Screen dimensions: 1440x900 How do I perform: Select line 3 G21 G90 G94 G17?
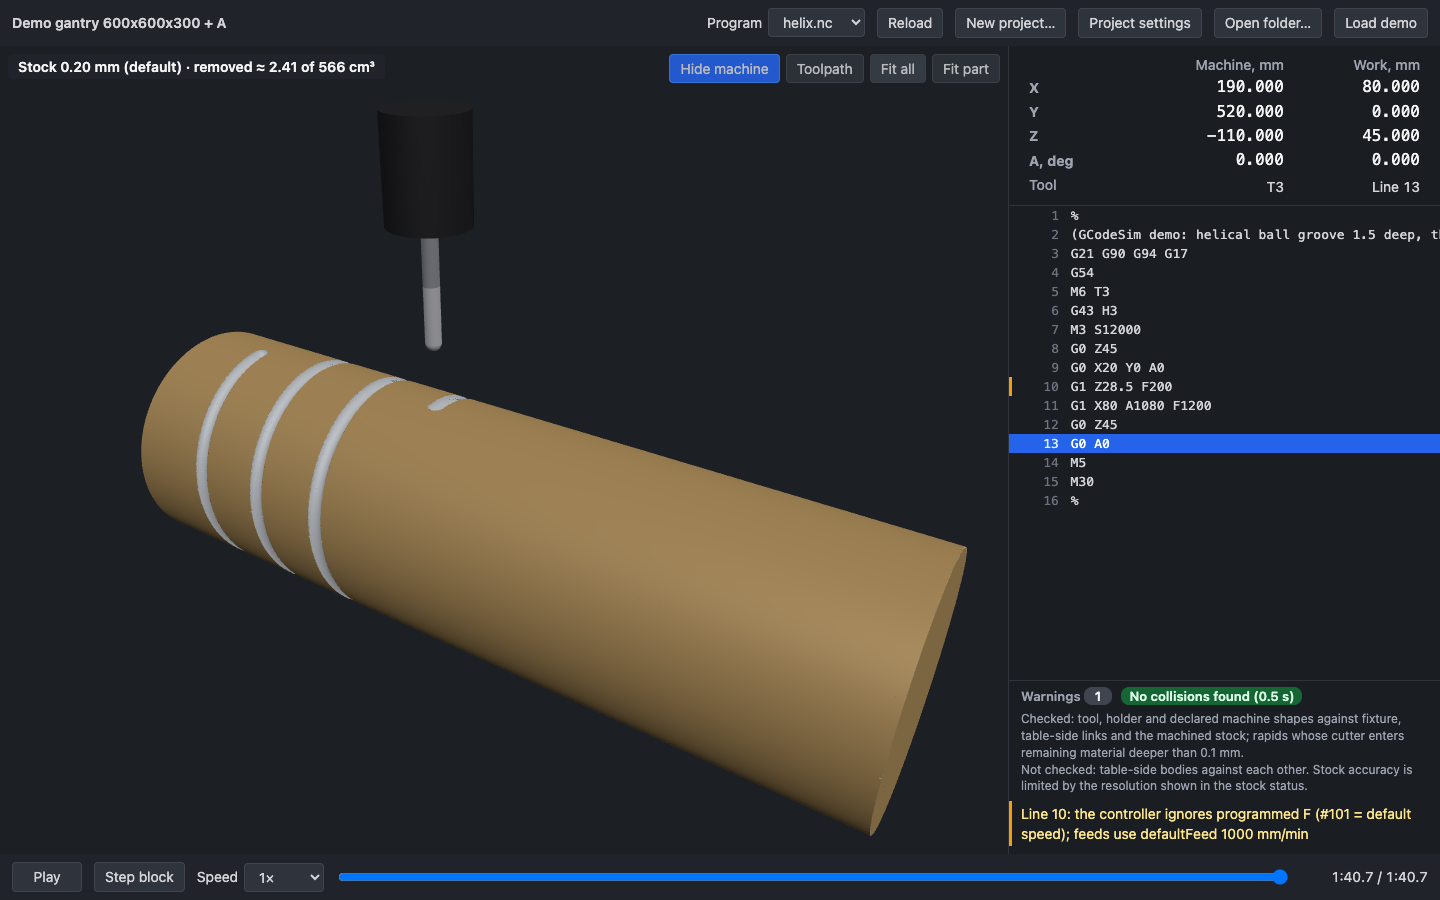(1224, 254)
